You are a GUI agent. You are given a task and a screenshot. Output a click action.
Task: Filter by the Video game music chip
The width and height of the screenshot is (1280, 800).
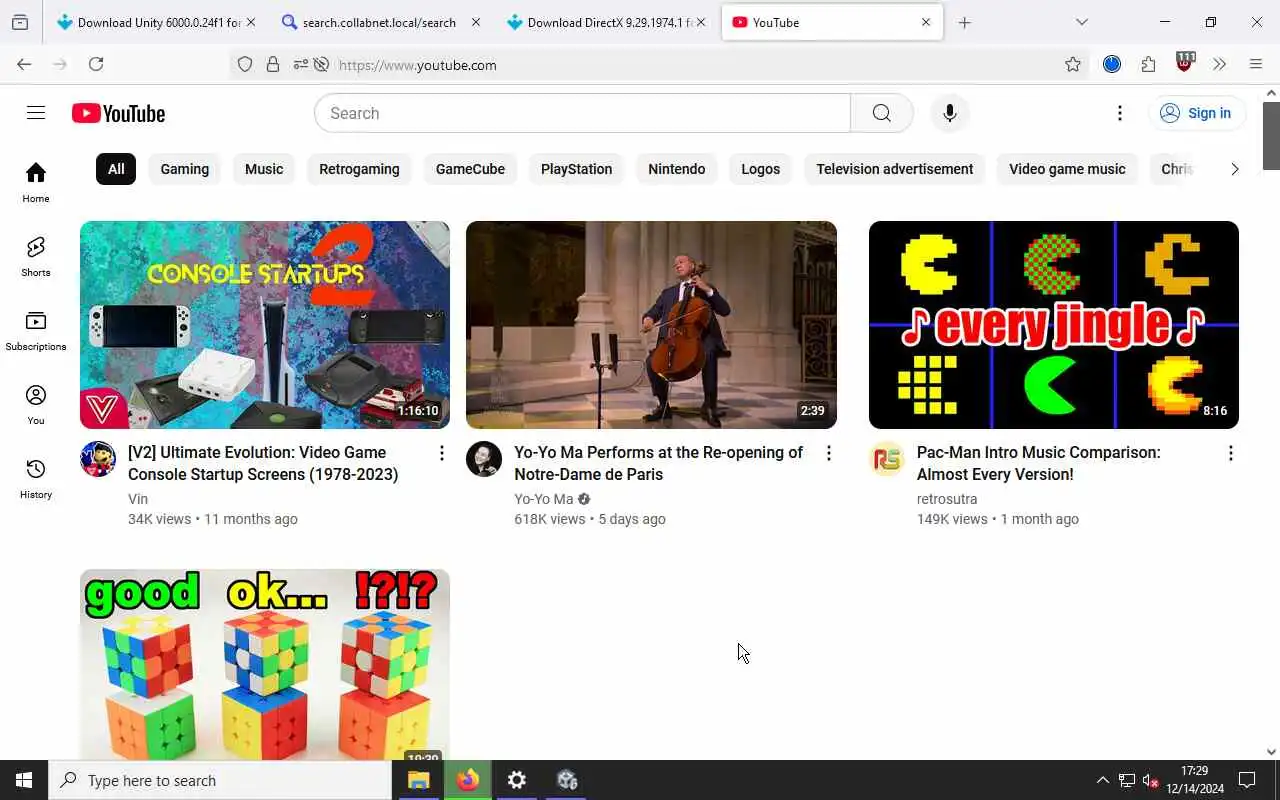tap(1067, 169)
